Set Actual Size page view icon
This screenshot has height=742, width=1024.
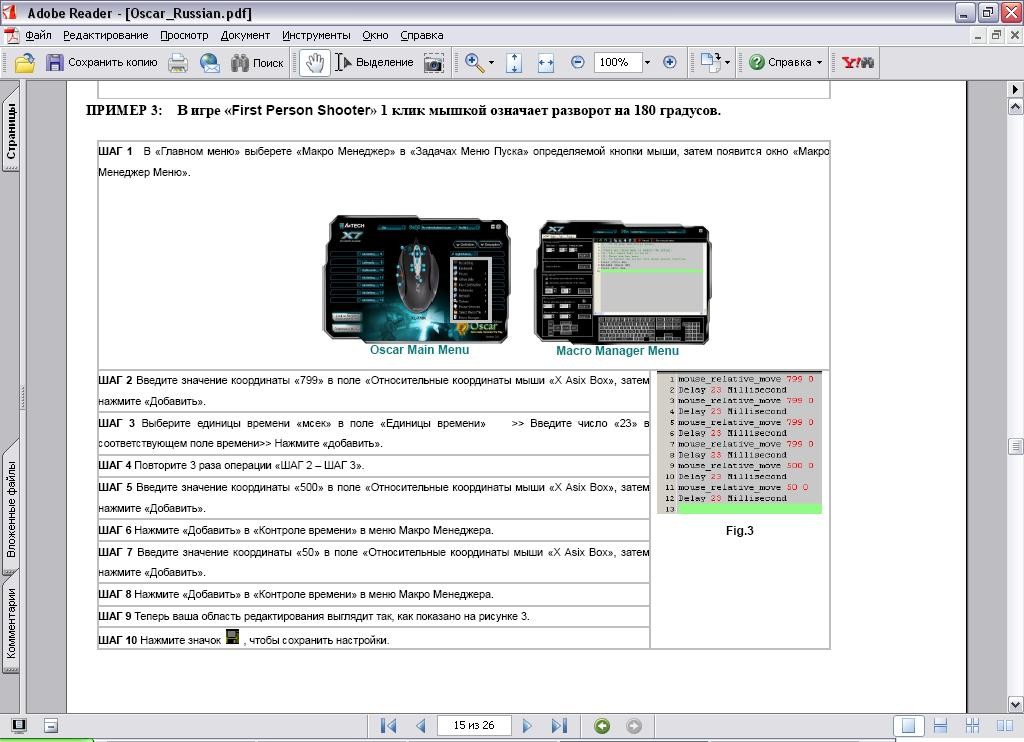(514, 63)
